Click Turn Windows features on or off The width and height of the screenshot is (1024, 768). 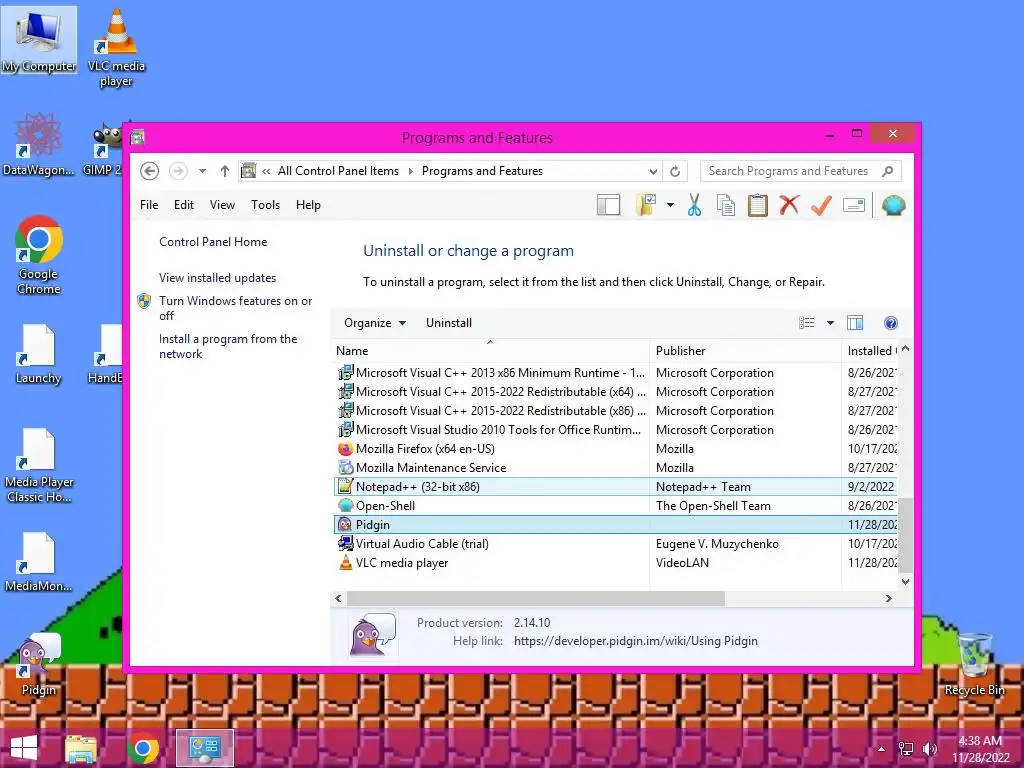point(235,308)
